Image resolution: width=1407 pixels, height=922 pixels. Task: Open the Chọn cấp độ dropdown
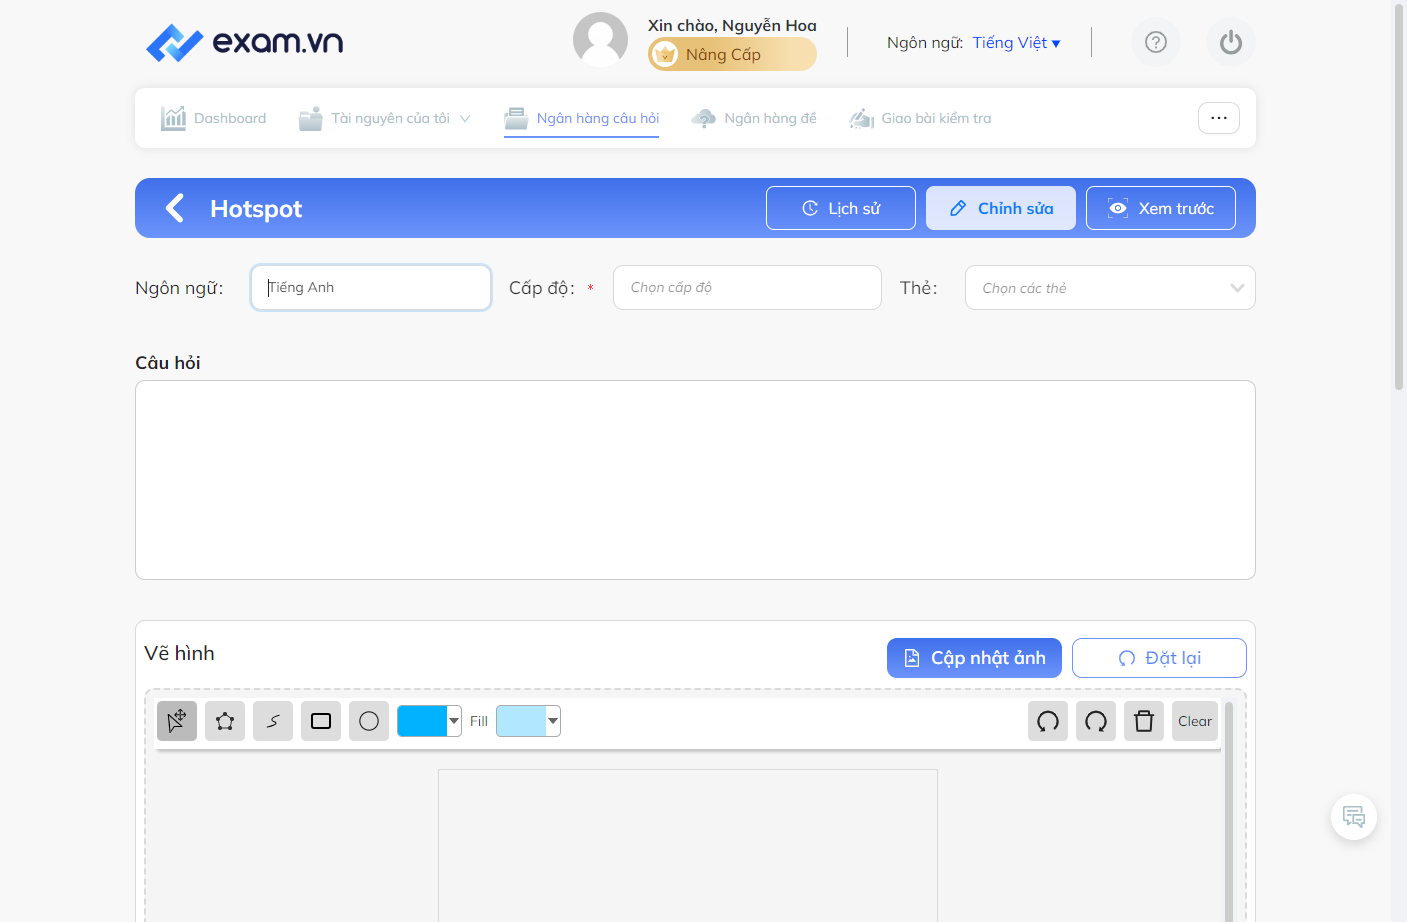point(747,287)
